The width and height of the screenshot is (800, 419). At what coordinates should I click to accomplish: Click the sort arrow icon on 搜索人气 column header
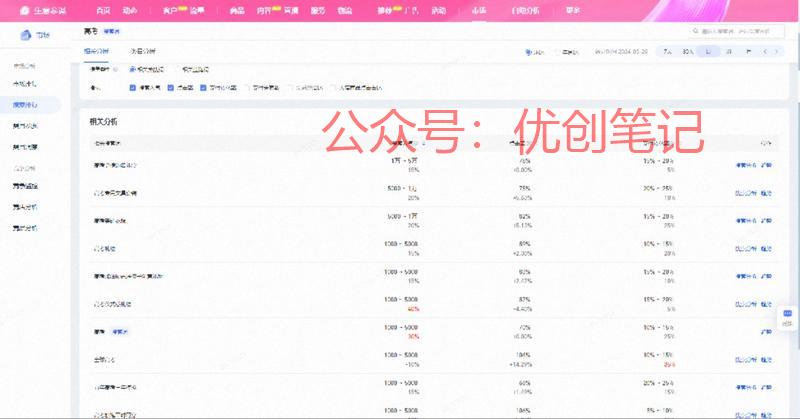tap(423, 143)
